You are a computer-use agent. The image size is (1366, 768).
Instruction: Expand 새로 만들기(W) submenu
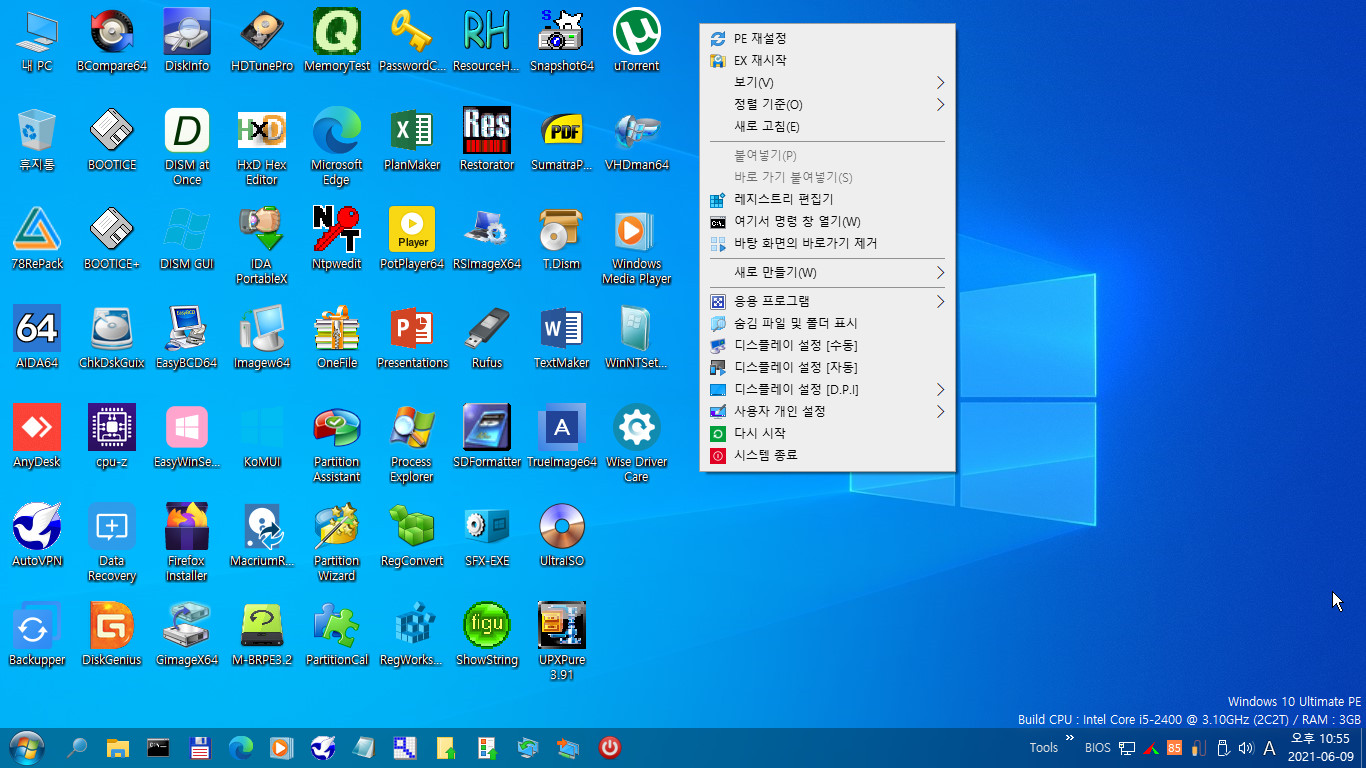tap(827, 272)
